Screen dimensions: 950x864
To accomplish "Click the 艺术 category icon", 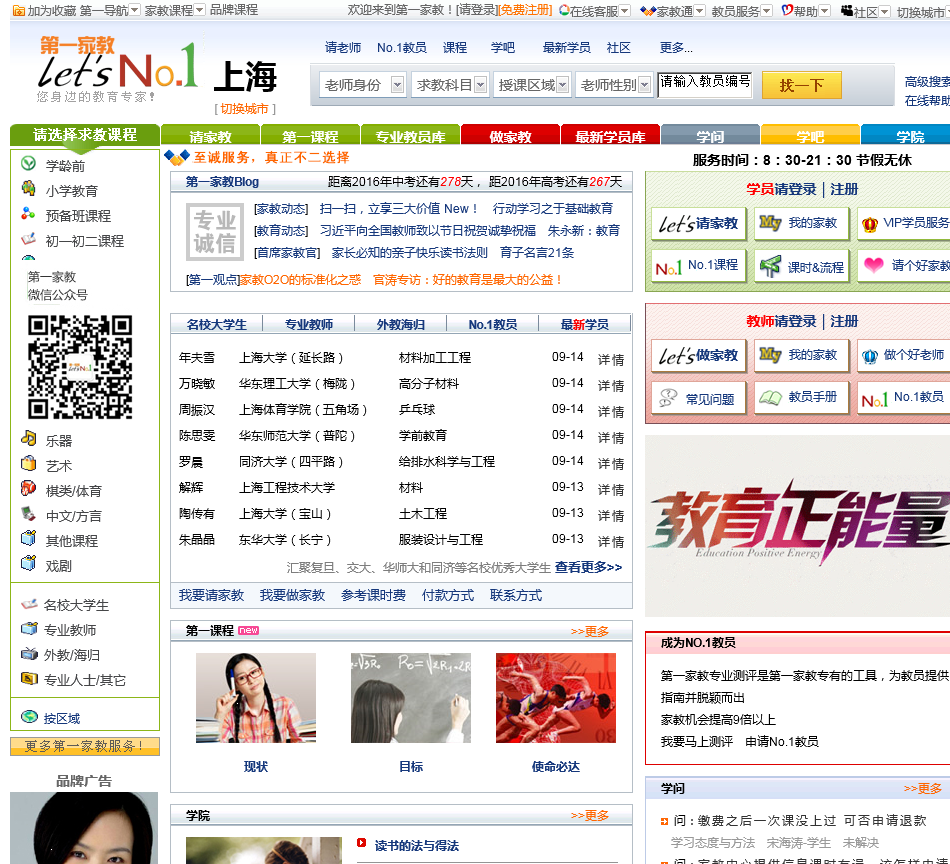I will pos(28,464).
